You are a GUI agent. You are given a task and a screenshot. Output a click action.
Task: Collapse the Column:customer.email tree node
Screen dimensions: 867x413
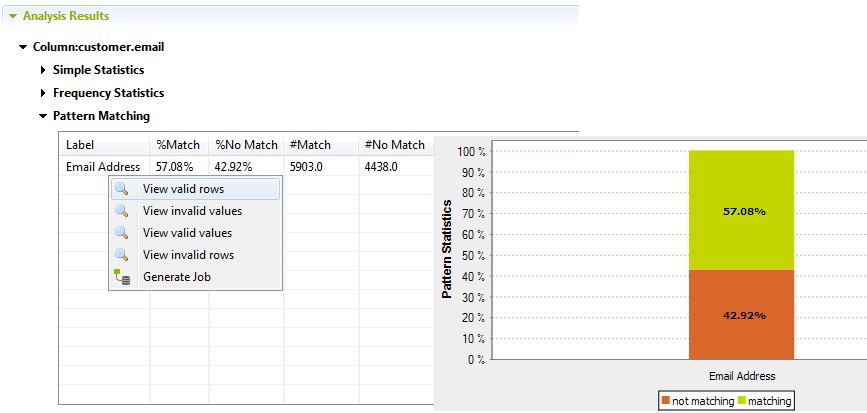(x=23, y=47)
